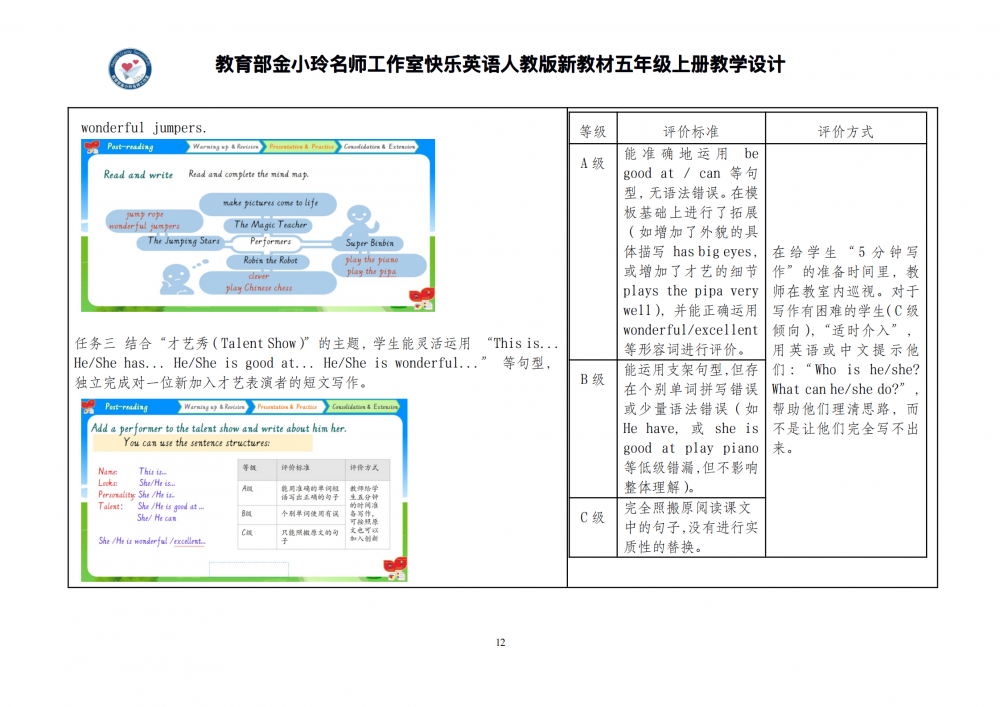This screenshot has width=1000, height=707.
Task: Click 'Post-reading' label in the mind map slide
Action: click(130, 147)
